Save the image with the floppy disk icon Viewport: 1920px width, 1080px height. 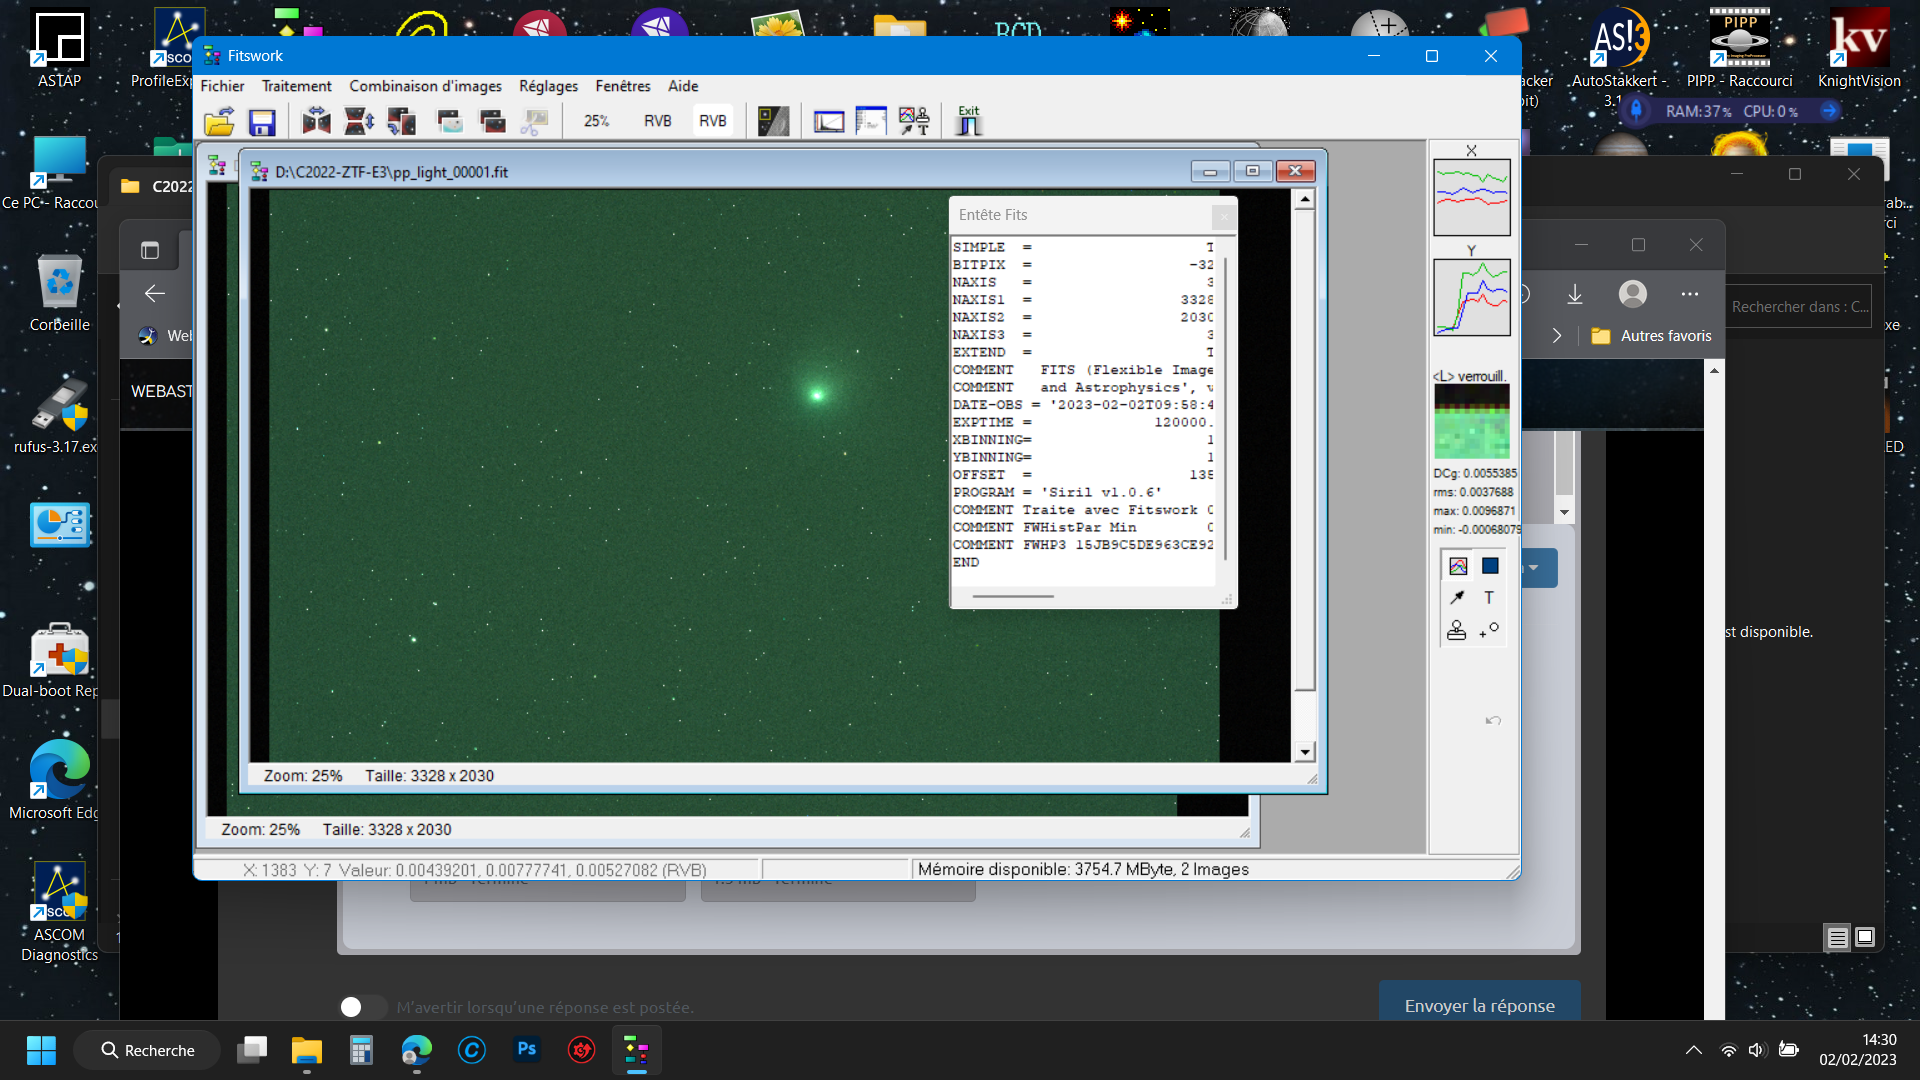click(262, 122)
